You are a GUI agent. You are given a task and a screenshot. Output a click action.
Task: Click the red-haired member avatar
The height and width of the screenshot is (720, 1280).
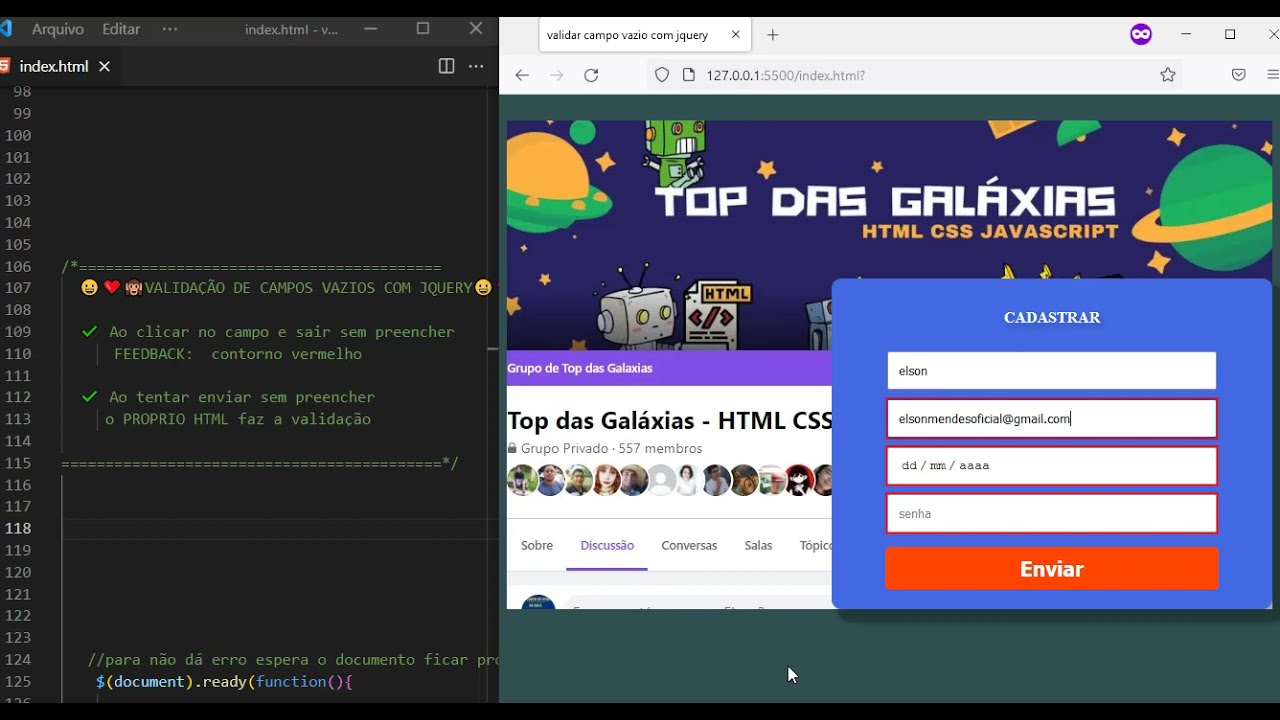(x=606, y=481)
